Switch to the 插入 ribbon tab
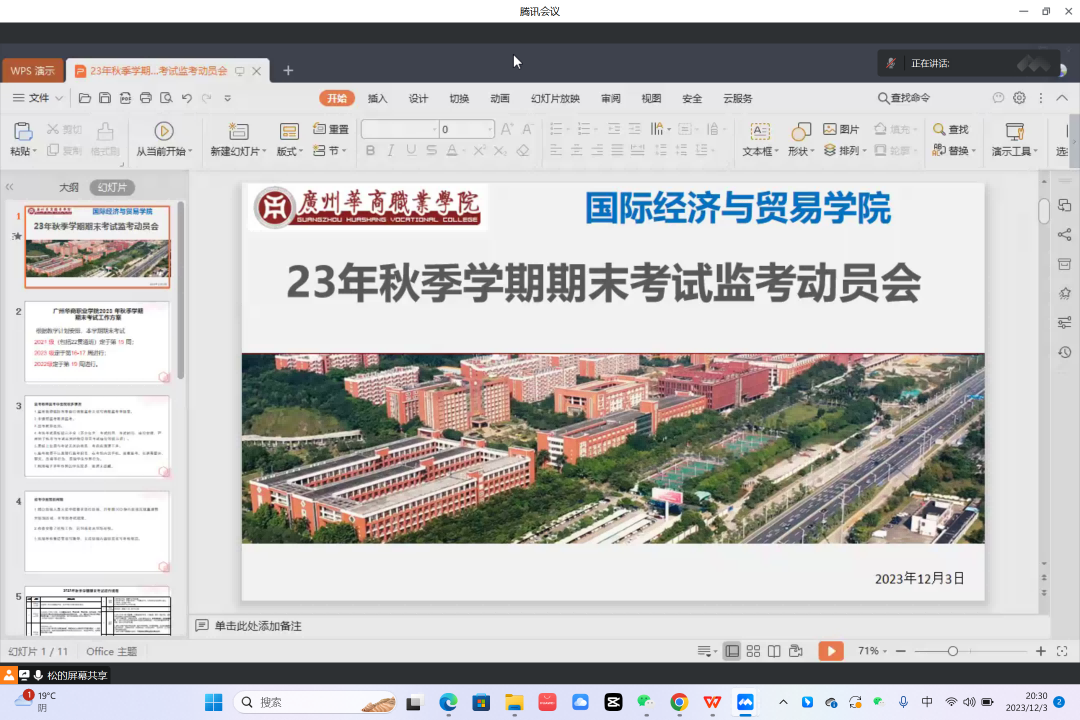This screenshot has height=720, width=1080. pos(377,98)
